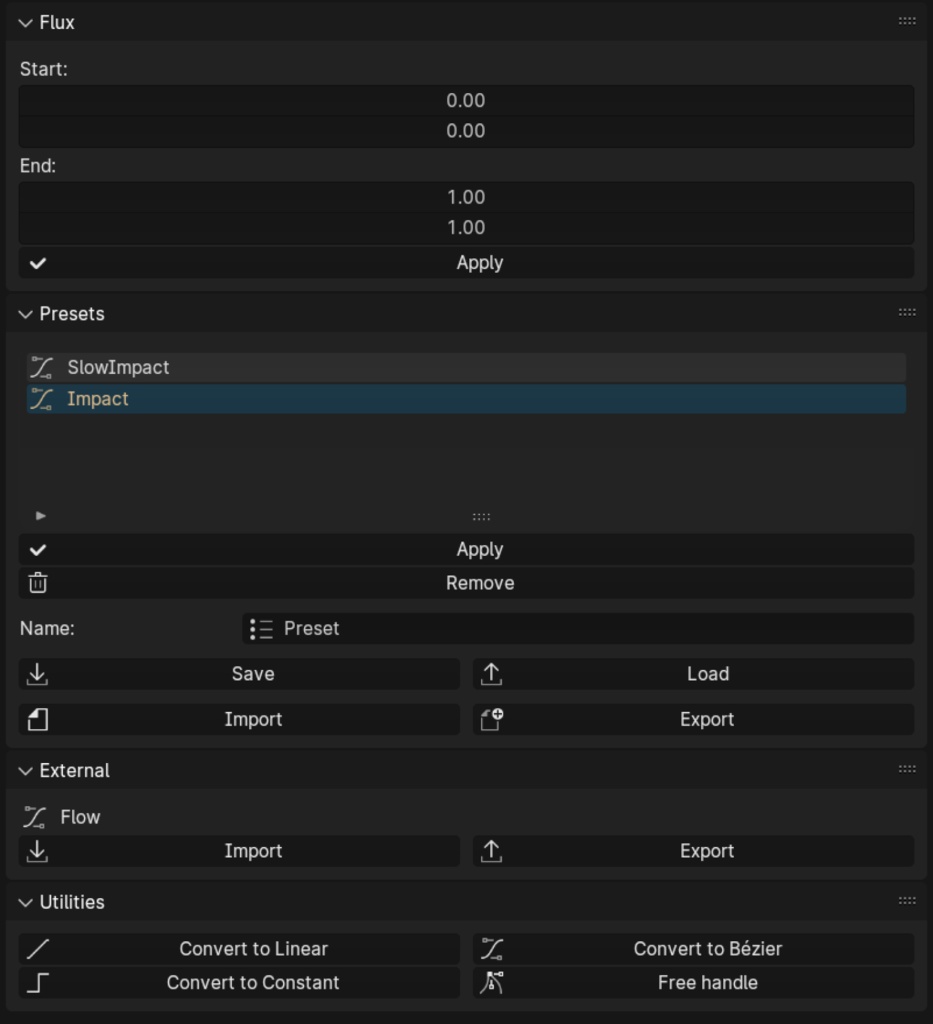Click the Free handle icon in Utilities

(490, 982)
